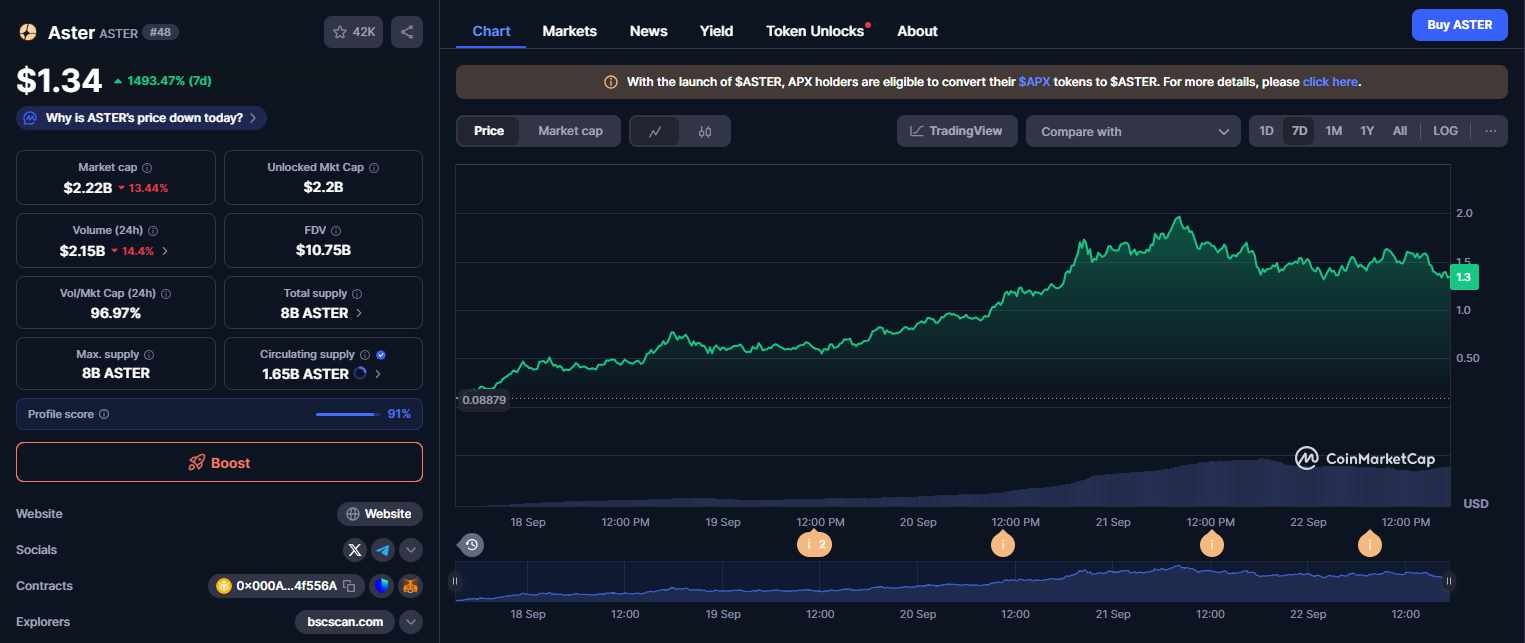Copy the contract address via copy icon
Image resolution: width=1525 pixels, height=643 pixels.
(x=349, y=586)
